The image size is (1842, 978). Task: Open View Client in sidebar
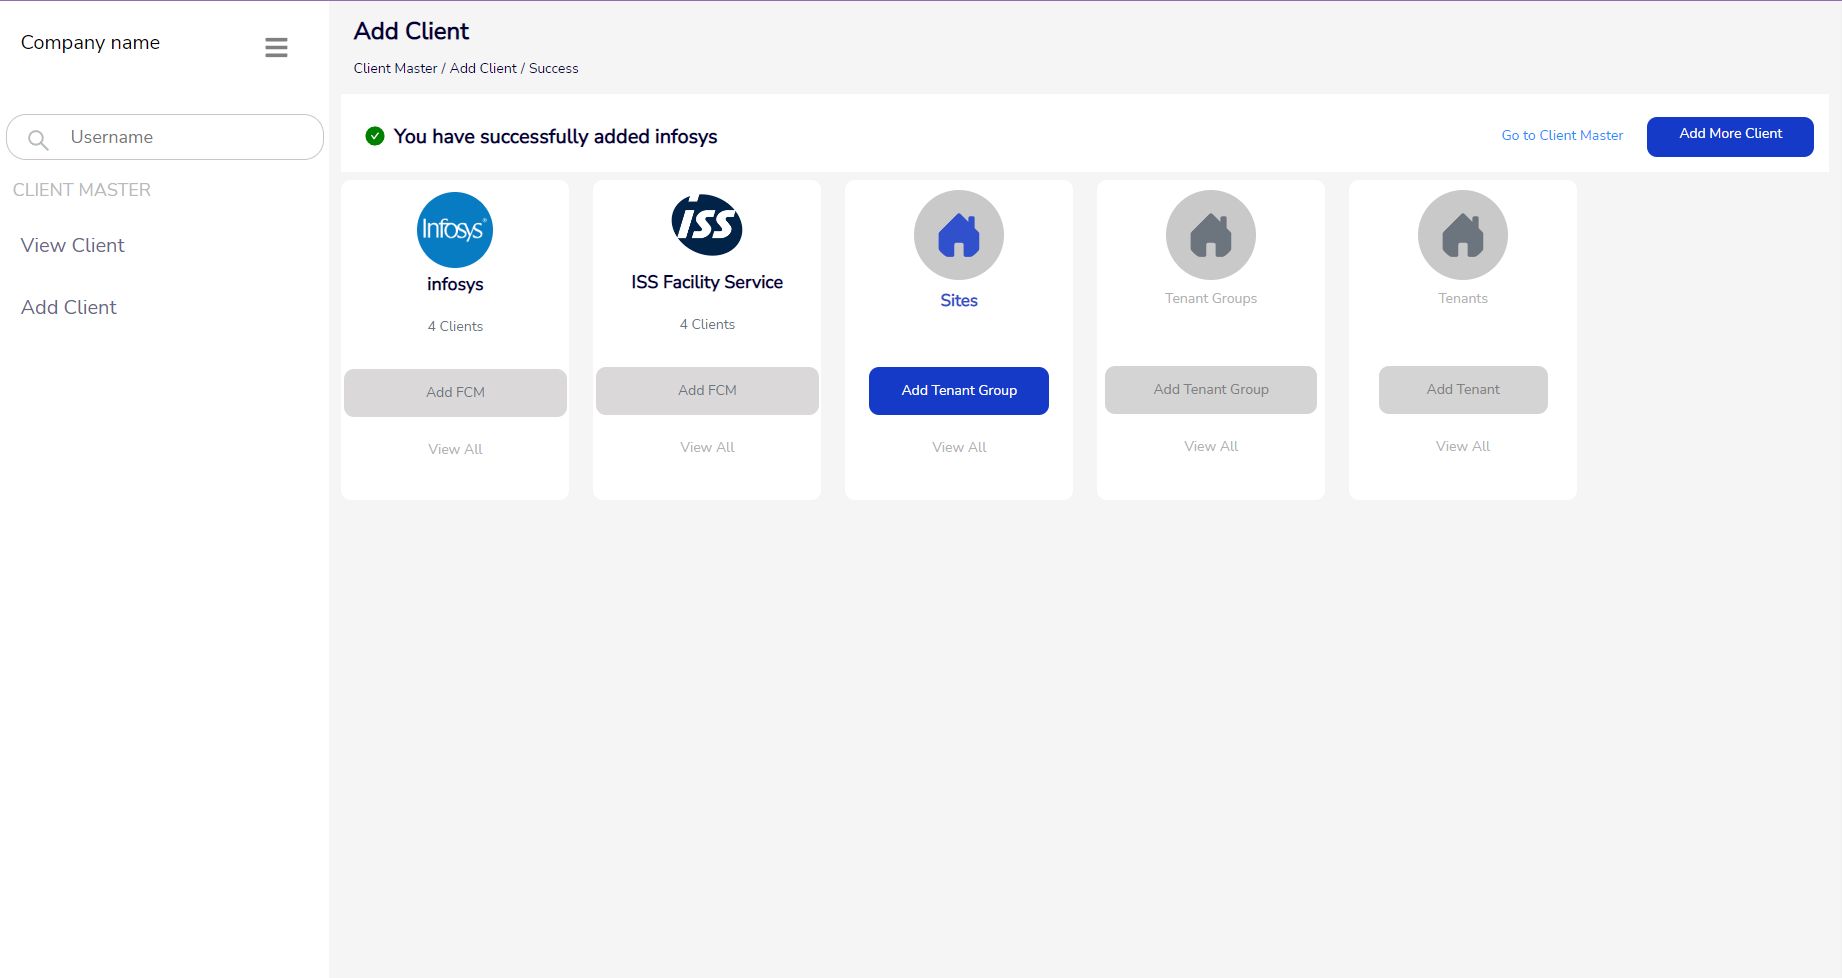tap(73, 245)
